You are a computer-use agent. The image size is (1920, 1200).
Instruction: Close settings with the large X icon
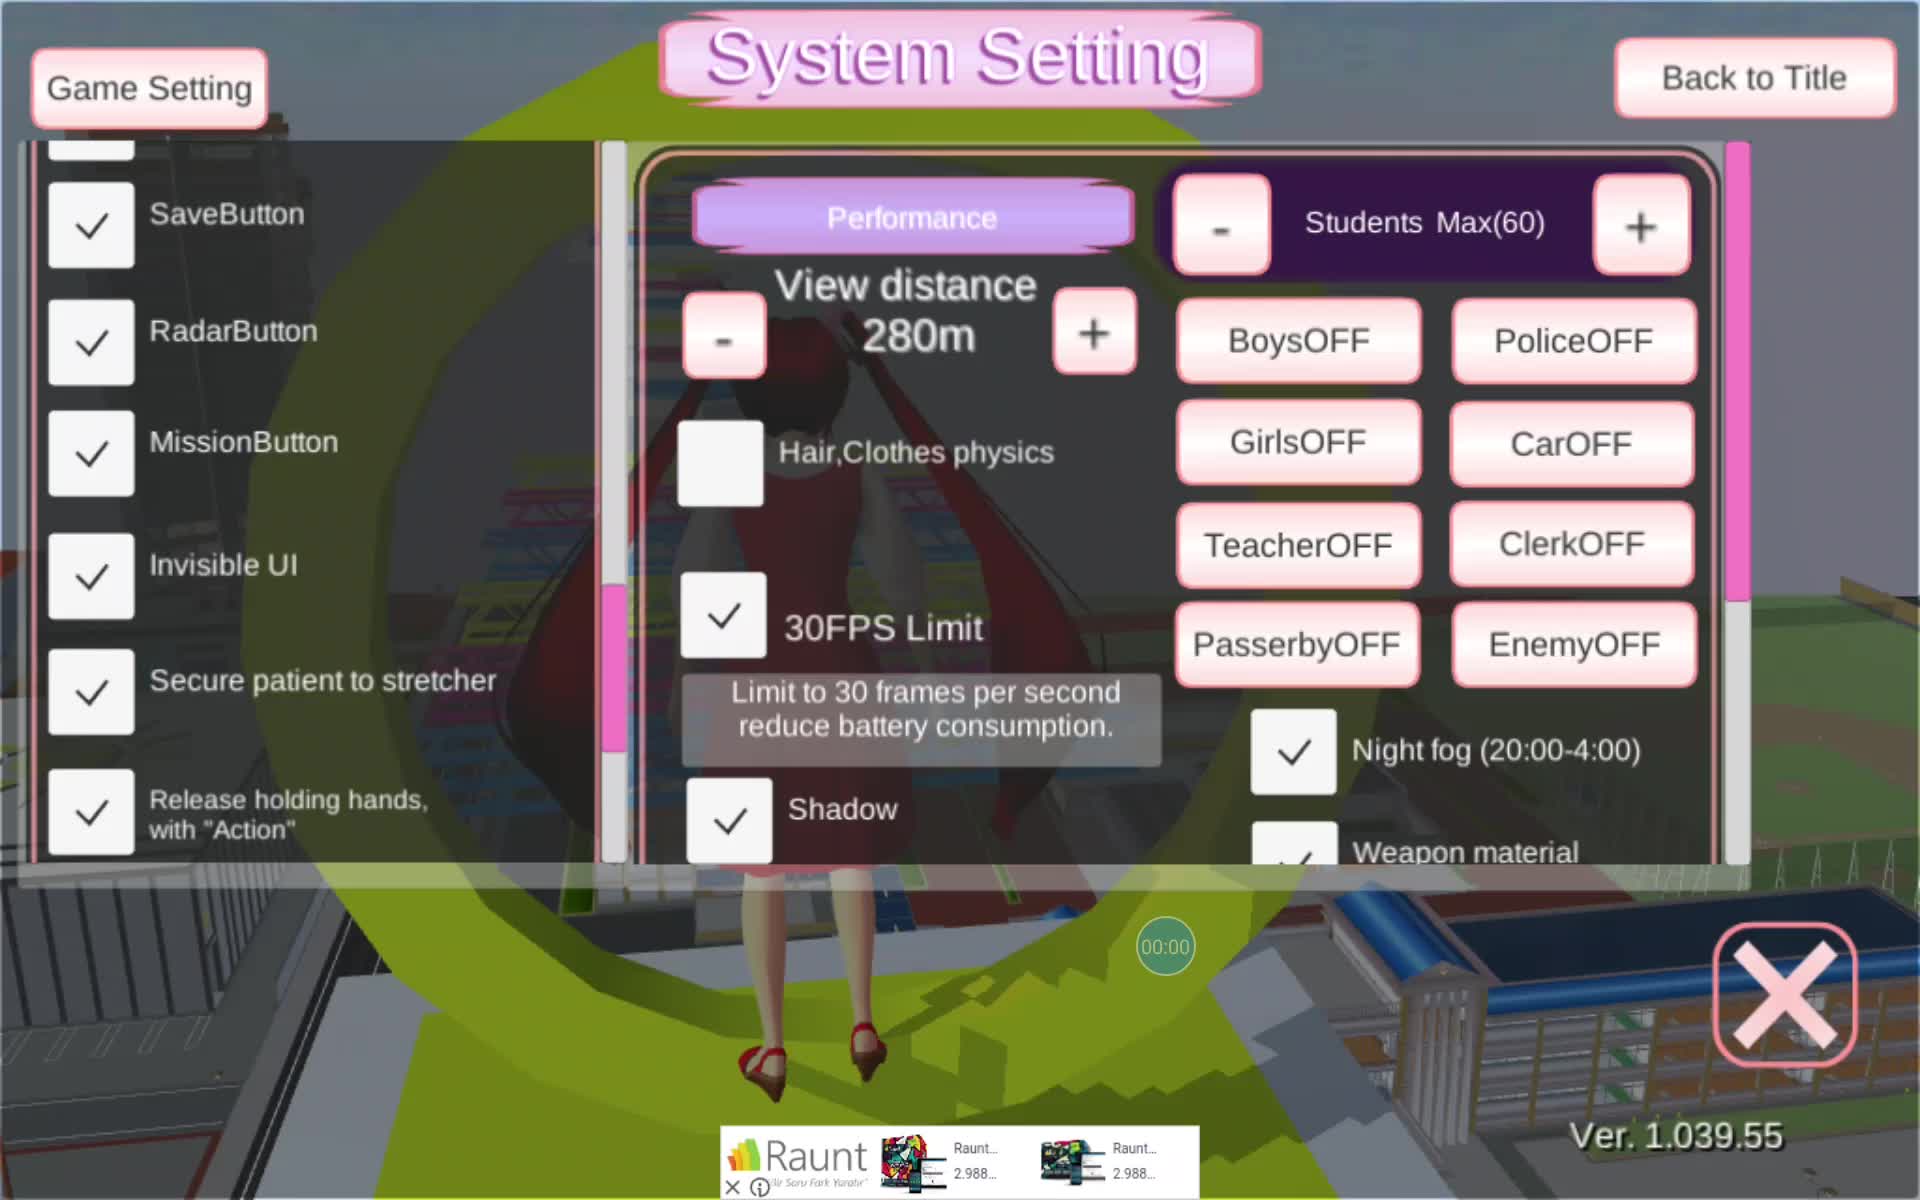(x=1784, y=994)
